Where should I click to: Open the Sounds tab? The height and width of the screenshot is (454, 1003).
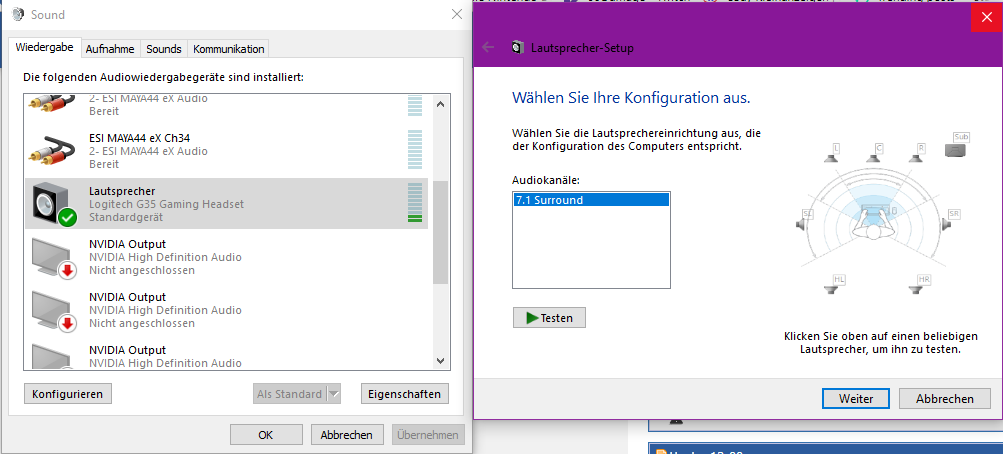click(x=163, y=49)
